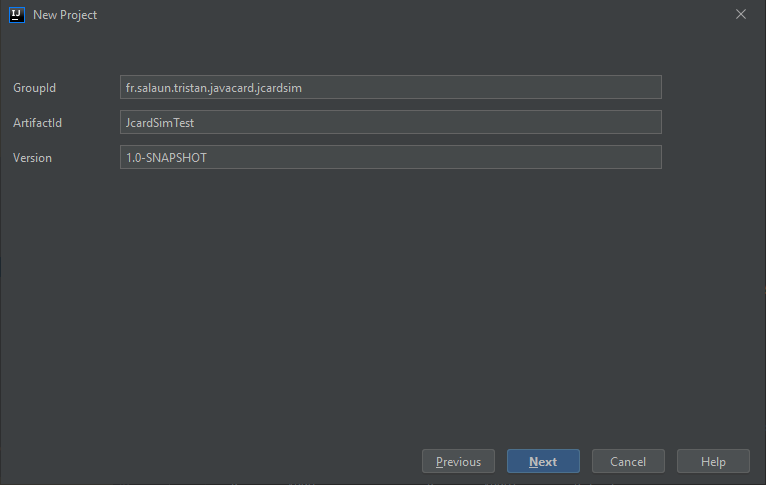The image size is (766, 485).
Task: Close the New Project dialog
Action: pos(741,15)
